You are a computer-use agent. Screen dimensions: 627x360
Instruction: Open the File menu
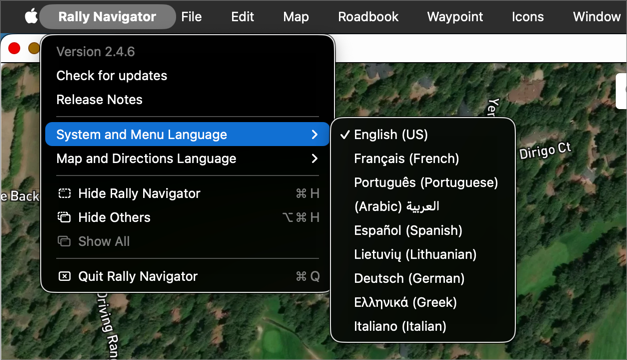pyautogui.click(x=191, y=17)
